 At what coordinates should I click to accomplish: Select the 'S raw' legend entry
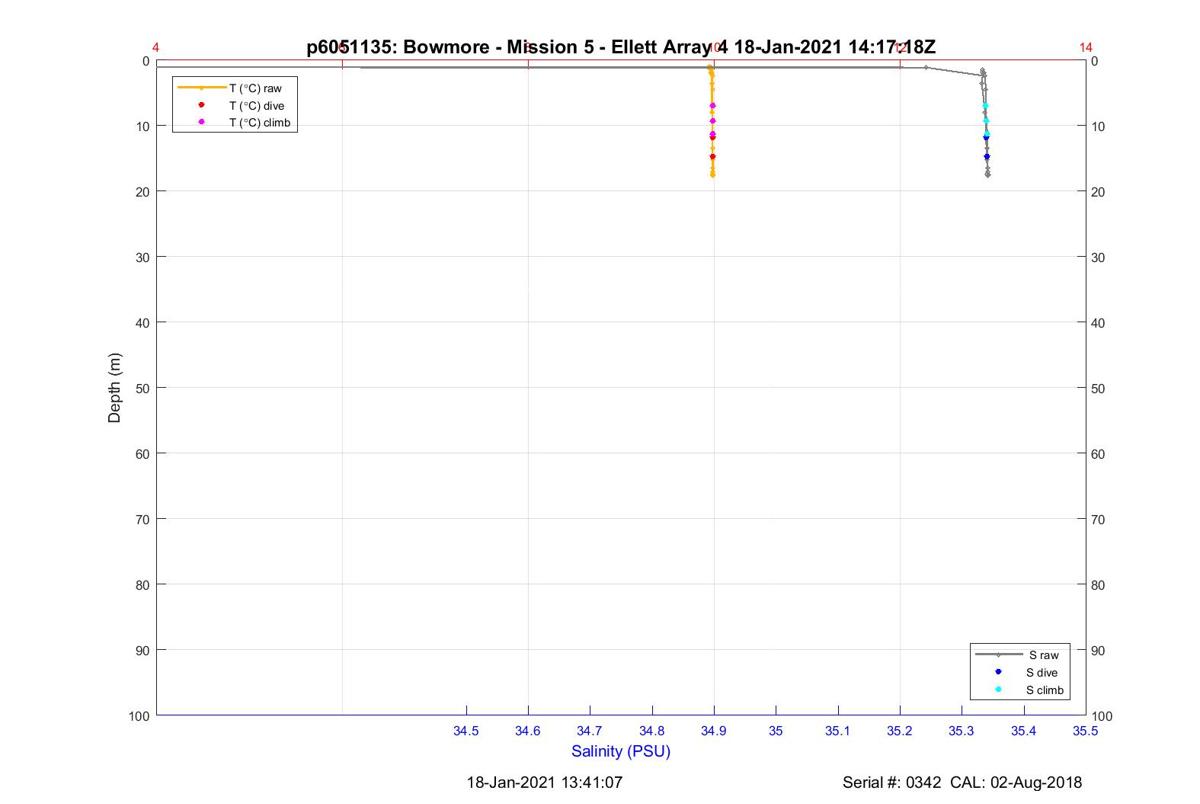1020,655
